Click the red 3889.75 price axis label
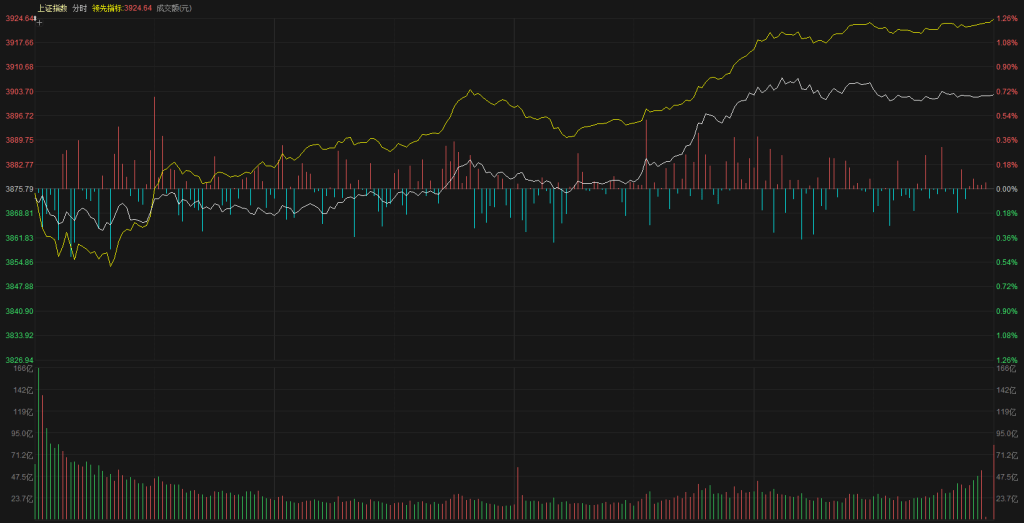This screenshot has width=1024, height=523. tap(19, 140)
